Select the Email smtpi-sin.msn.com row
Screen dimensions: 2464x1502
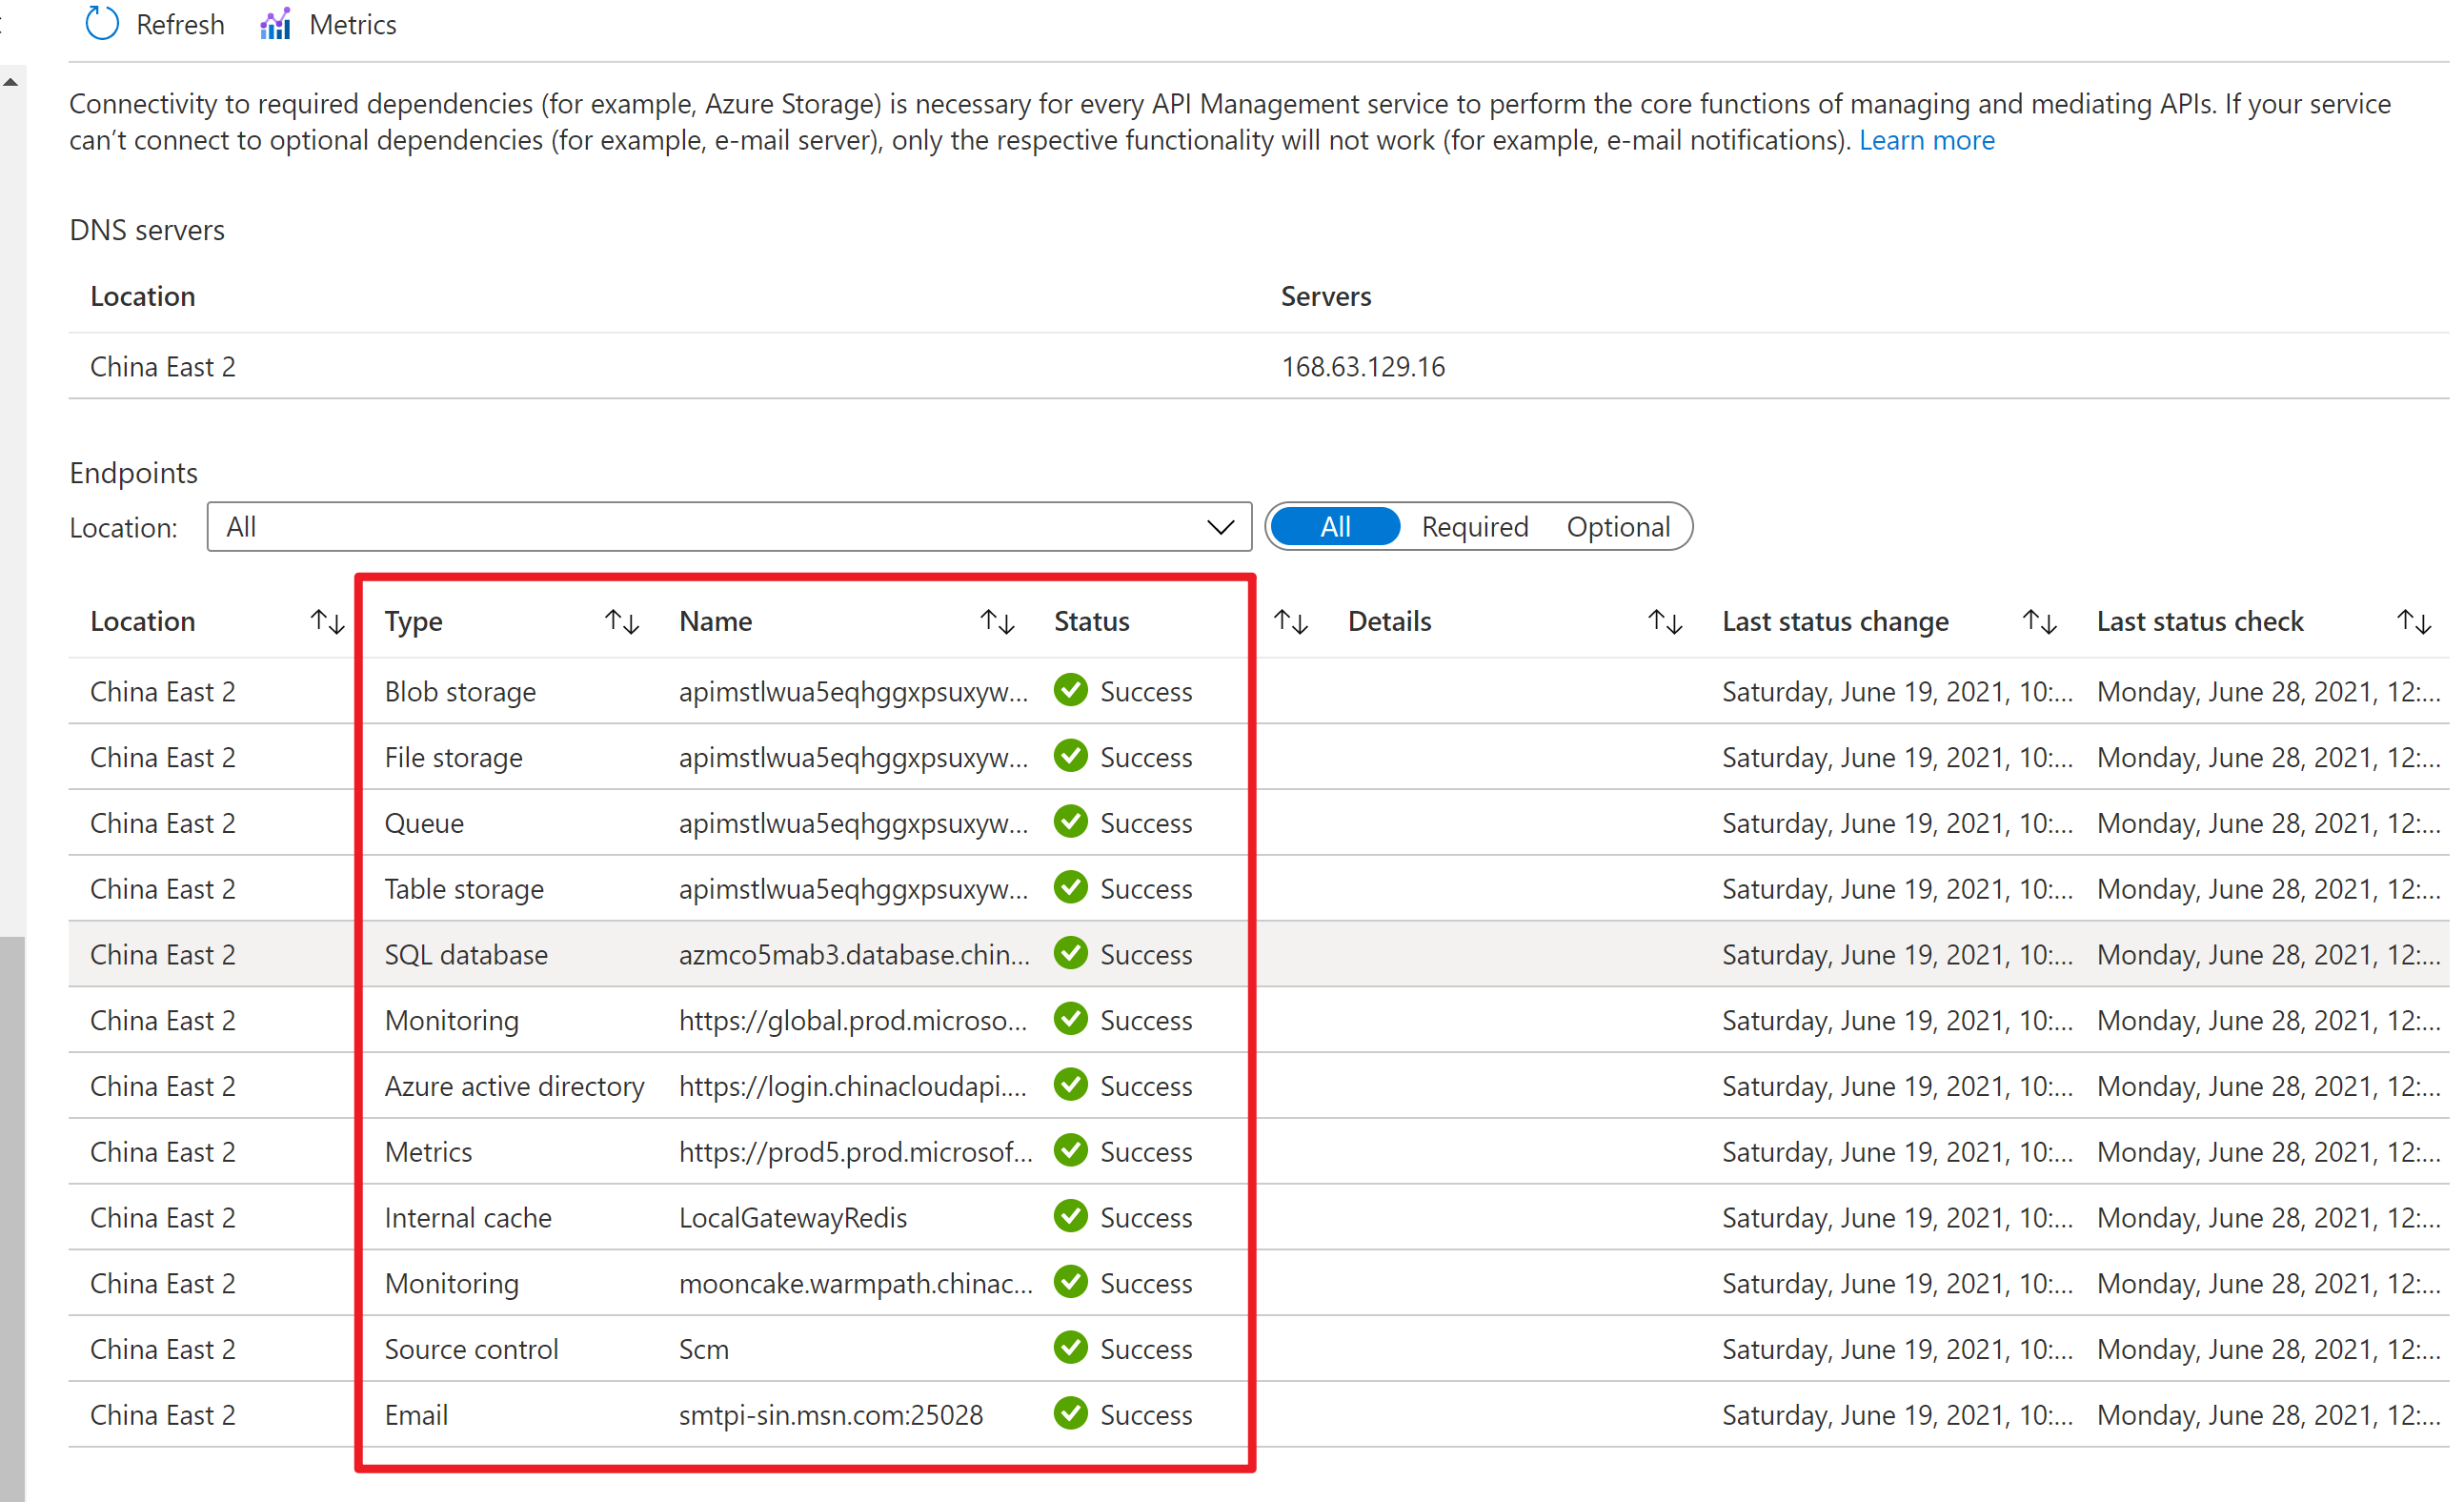[x=830, y=1415]
